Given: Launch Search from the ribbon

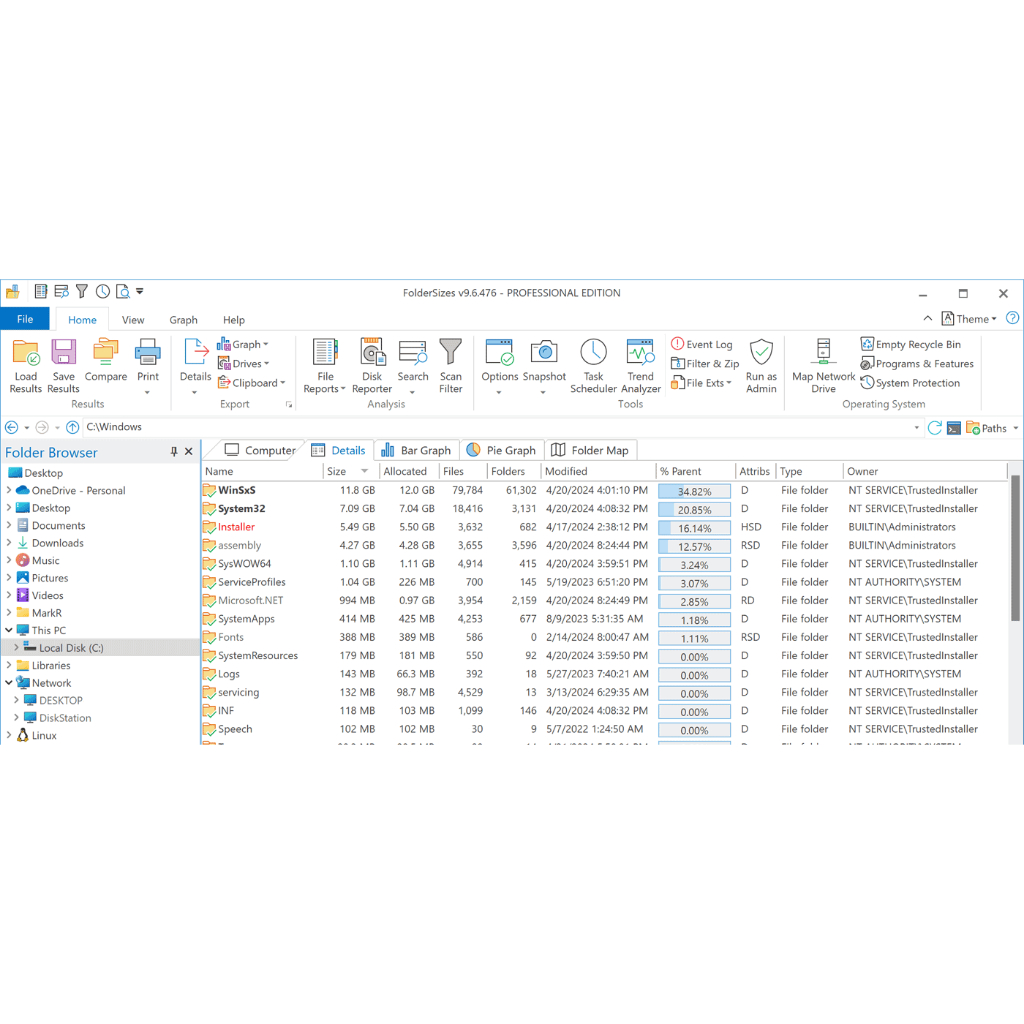Looking at the screenshot, I should [x=413, y=364].
